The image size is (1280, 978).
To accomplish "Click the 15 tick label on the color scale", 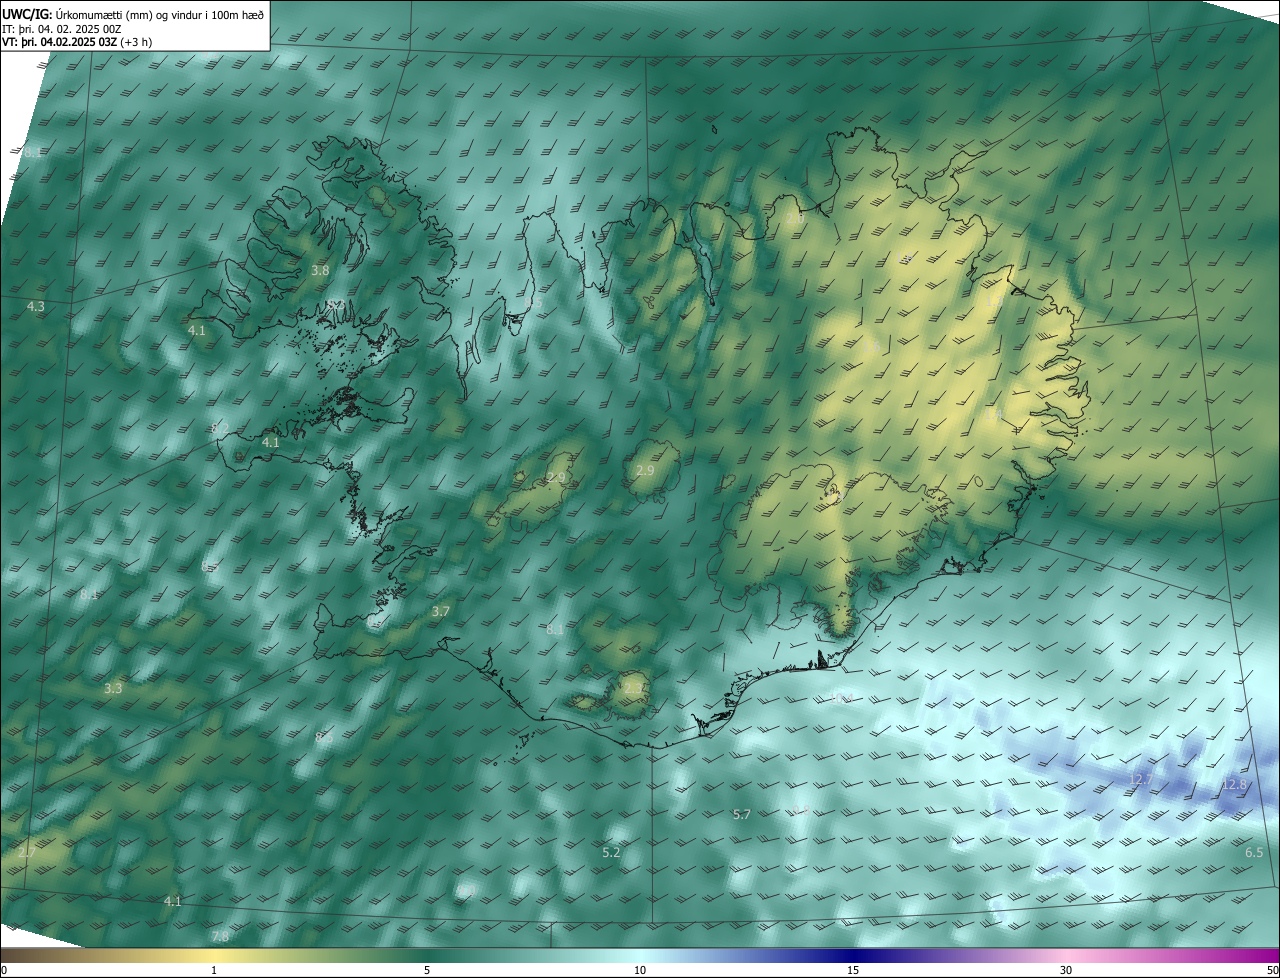I will pos(853,970).
